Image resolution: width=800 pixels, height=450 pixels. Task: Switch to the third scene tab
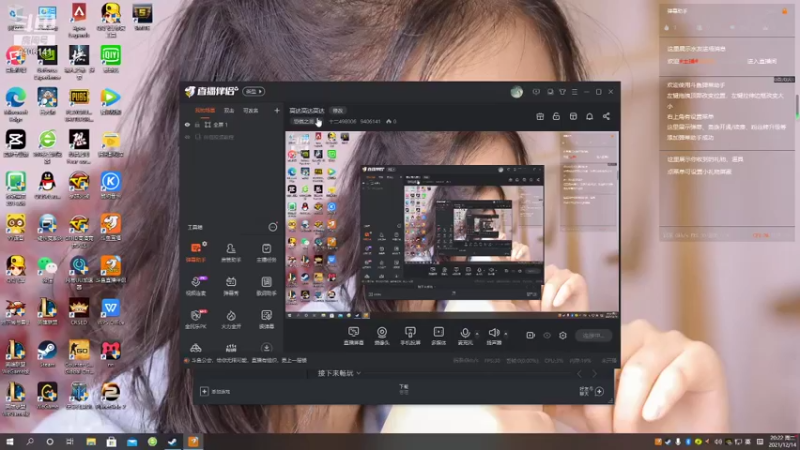[x=251, y=110]
